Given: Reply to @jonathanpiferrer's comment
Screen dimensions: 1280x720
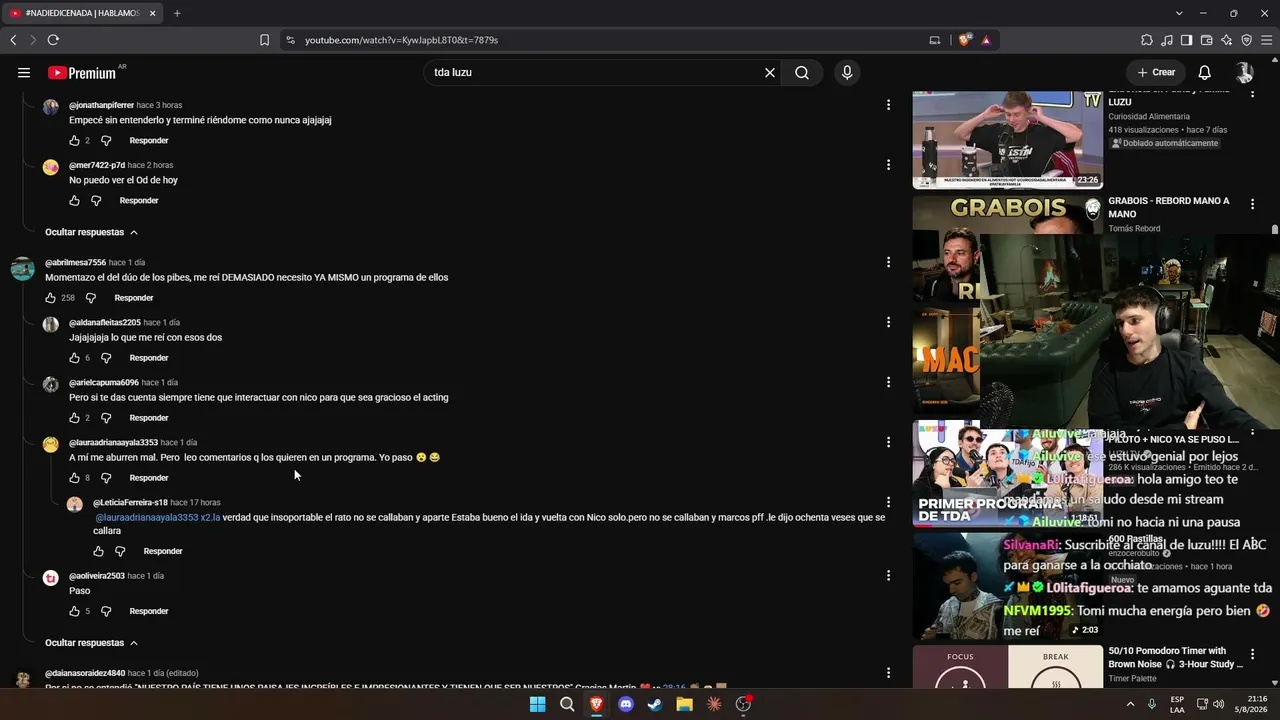Looking at the screenshot, I should click(x=149, y=141).
